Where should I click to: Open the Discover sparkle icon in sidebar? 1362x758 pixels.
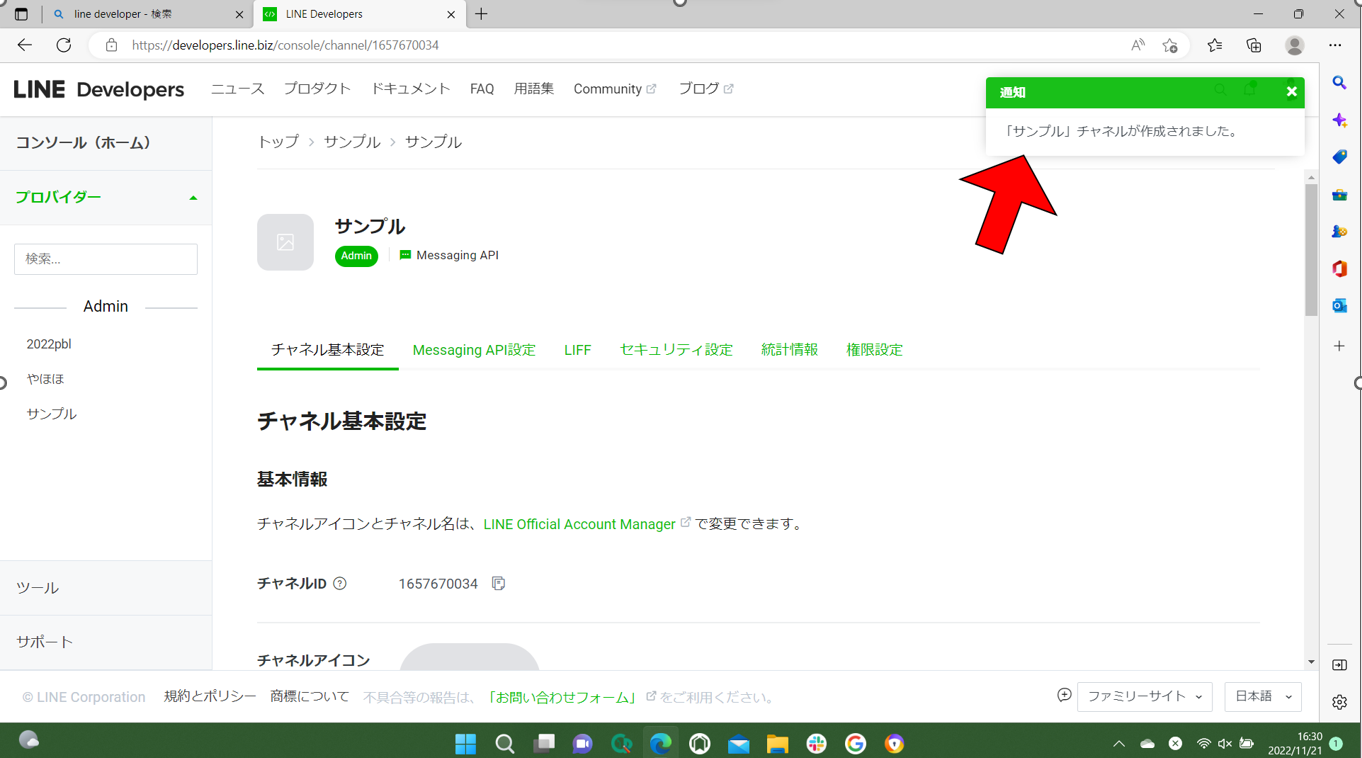click(1340, 120)
